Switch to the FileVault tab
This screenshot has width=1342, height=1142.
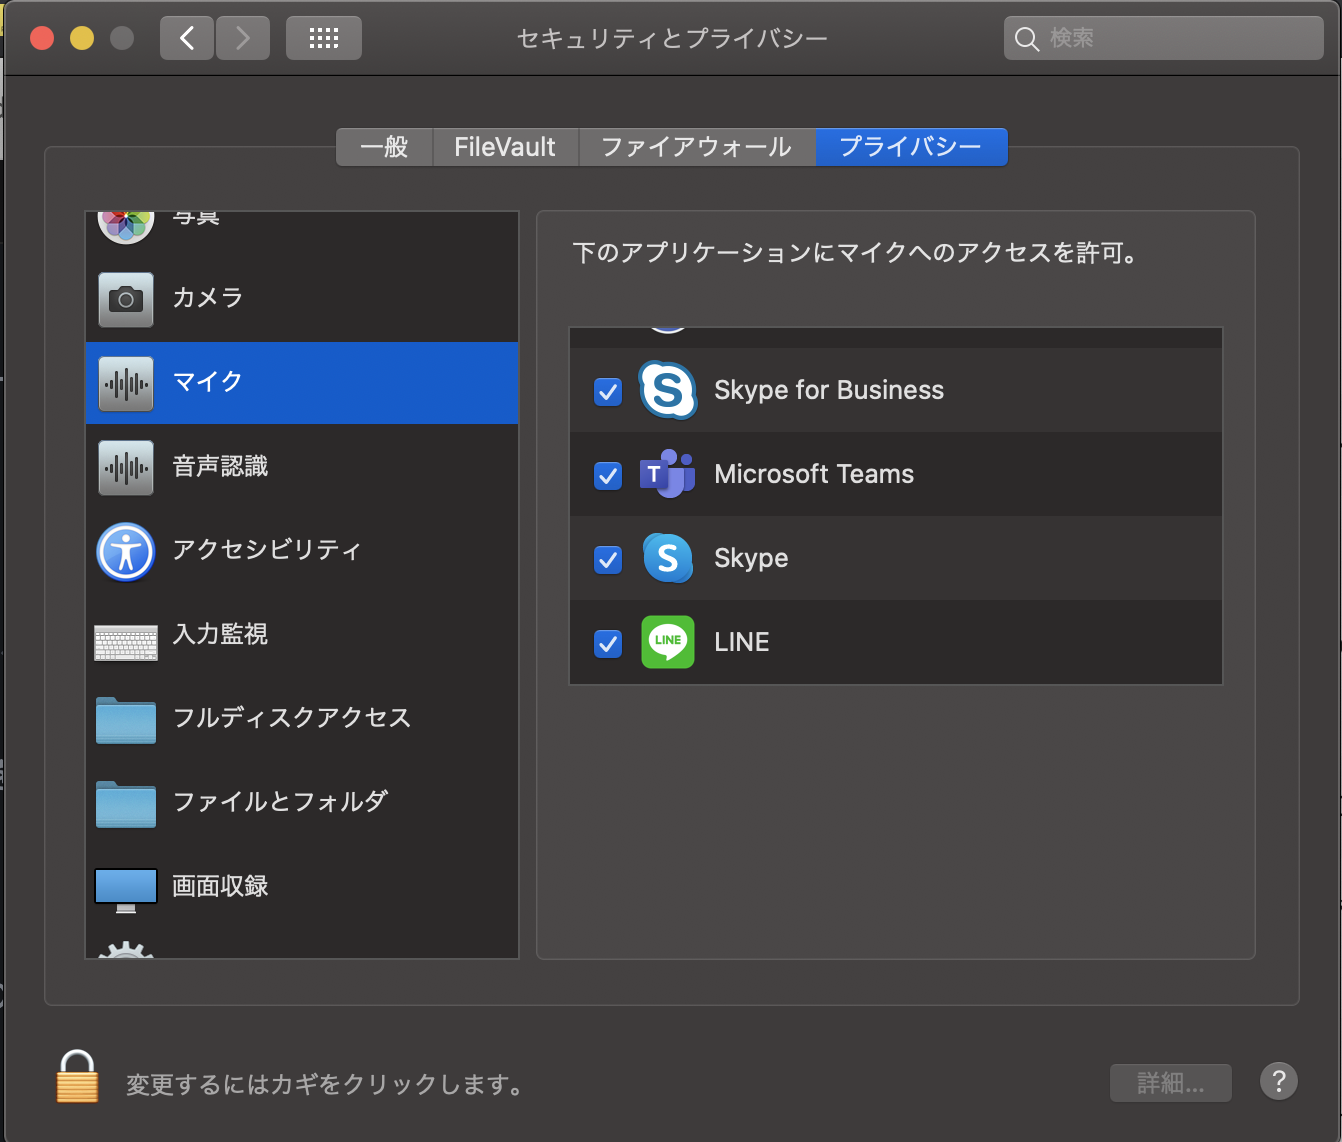point(505,147)
